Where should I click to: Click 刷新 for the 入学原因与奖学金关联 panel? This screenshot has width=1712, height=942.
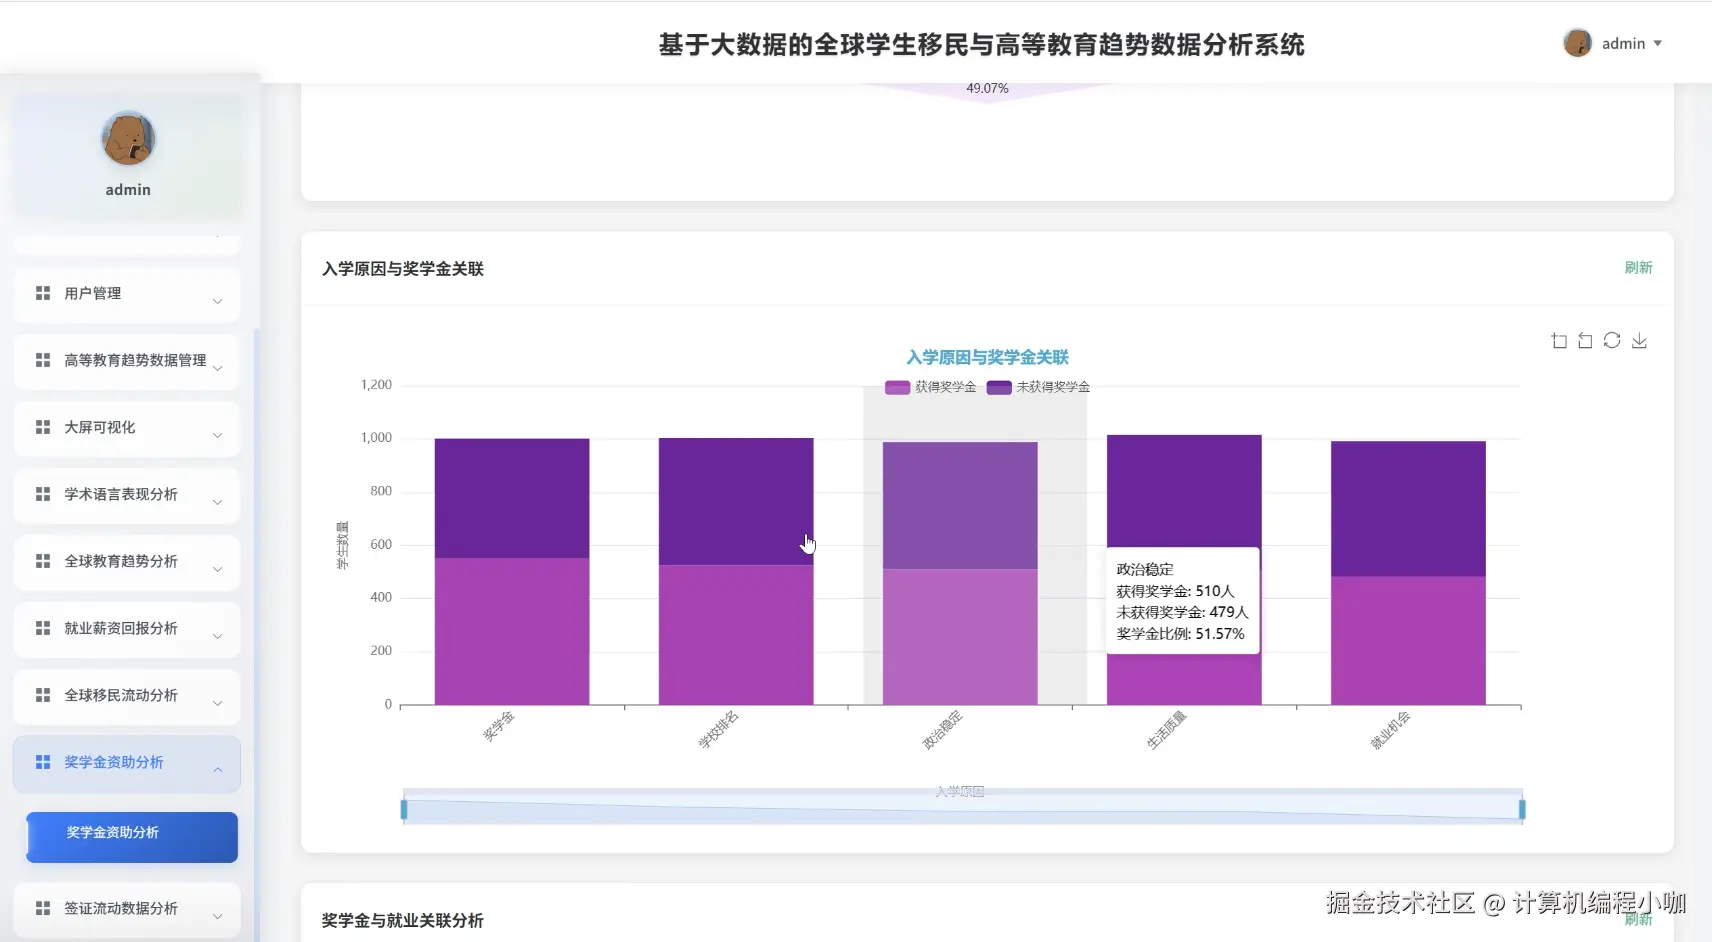click(1639, 267)
